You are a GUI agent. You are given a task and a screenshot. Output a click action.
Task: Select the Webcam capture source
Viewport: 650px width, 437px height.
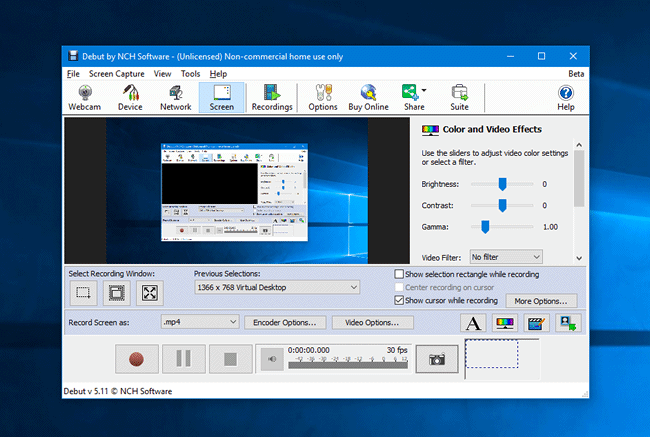point(85,98)
